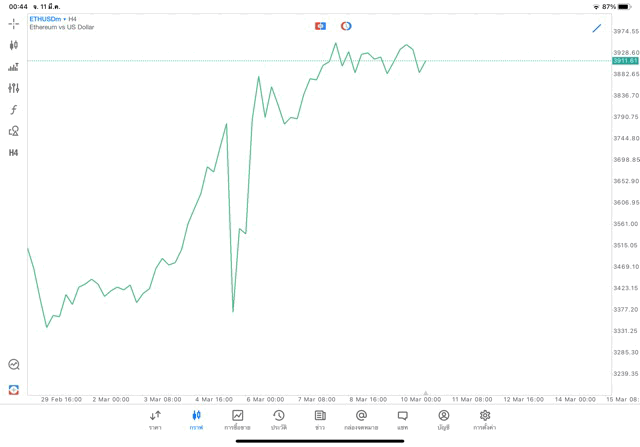
Task: Activate the crosshair cursor tool
Action: [x=13, y=23]
